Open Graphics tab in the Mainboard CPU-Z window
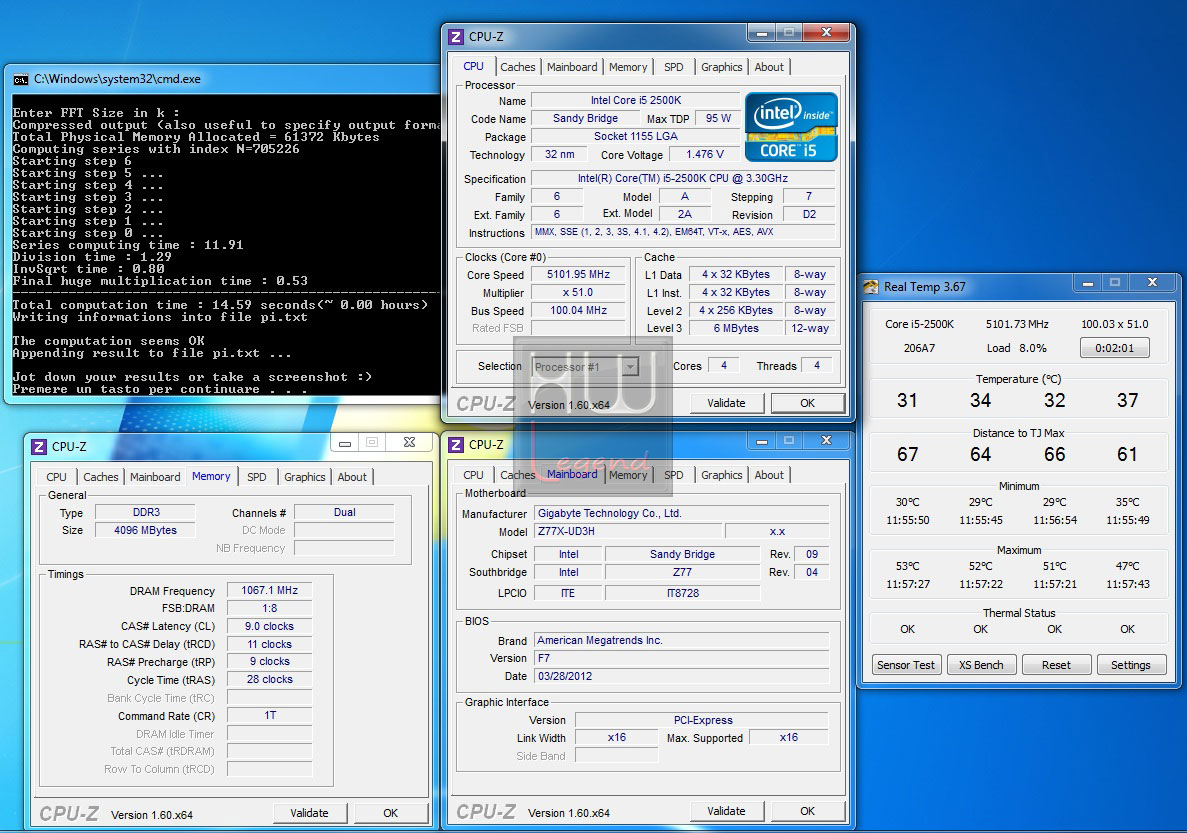Image resolution: width=1187 pixels, height=833 pixels. (x=721, y=475)
